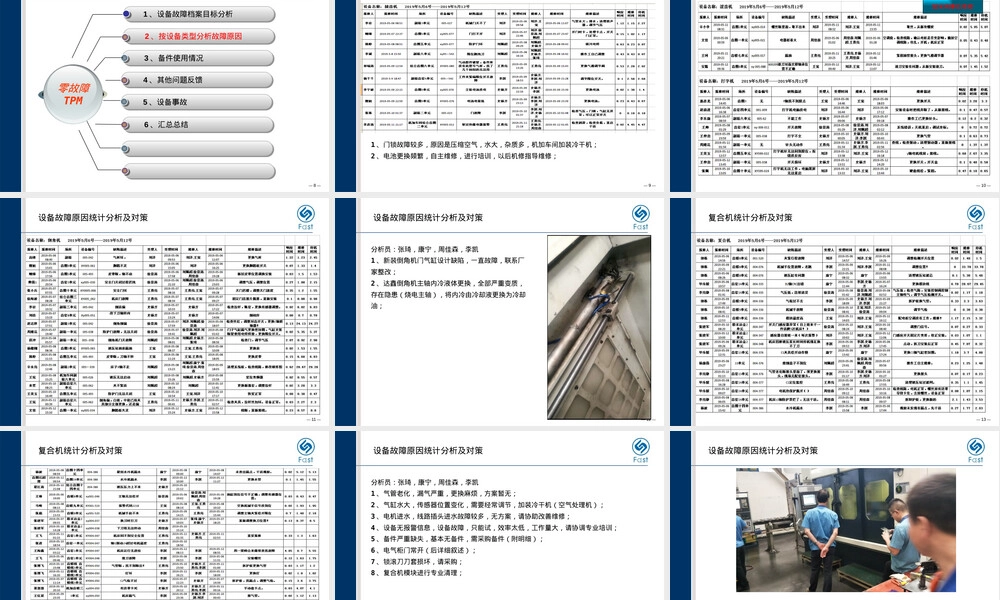The height and width of the screenshot is (600, 1000).
Task: Click the Fast logo on the bottom 复合机 table slide
Action: click(305, 450)
